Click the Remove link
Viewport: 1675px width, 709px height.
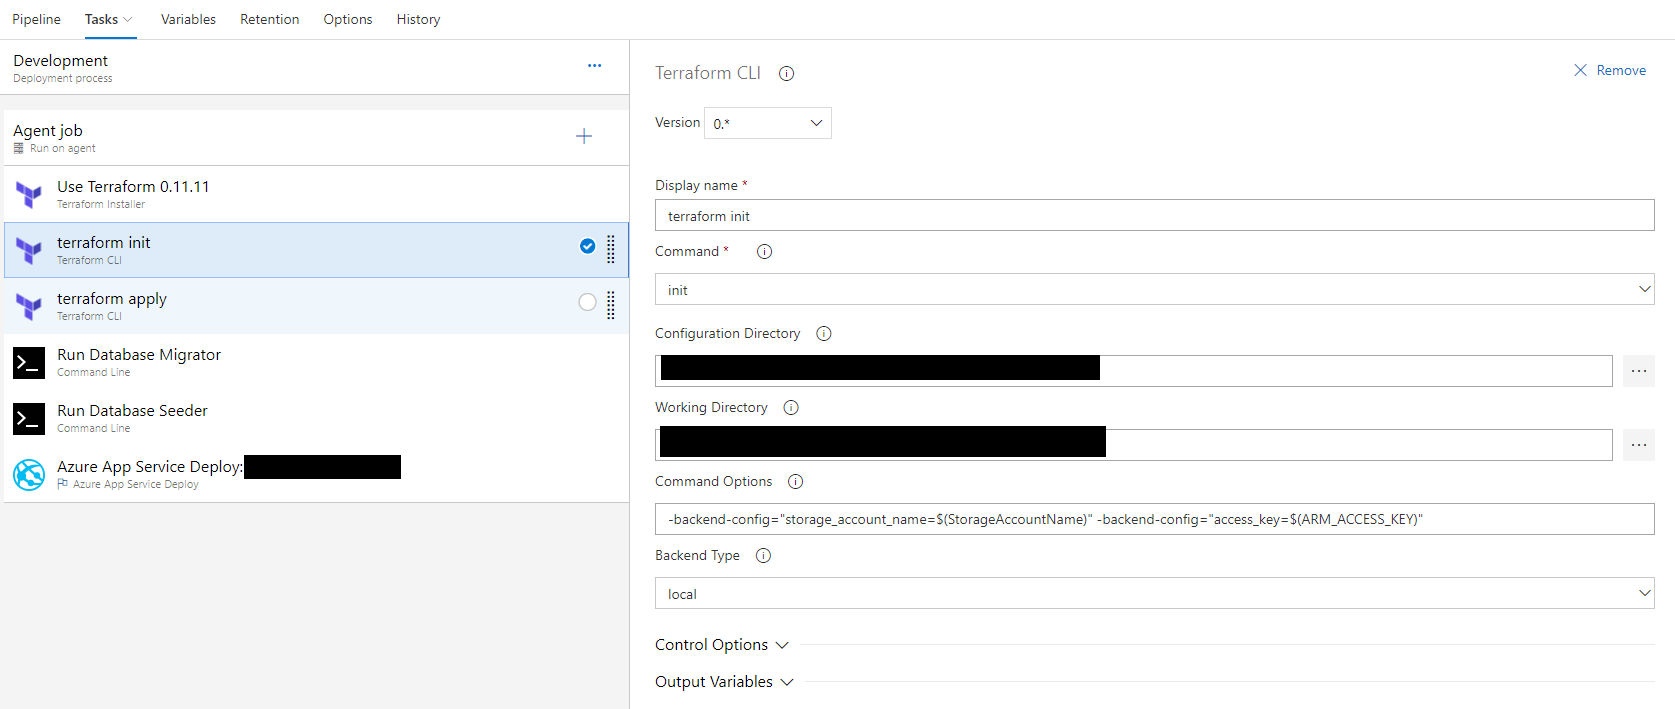coord(1621,70)
